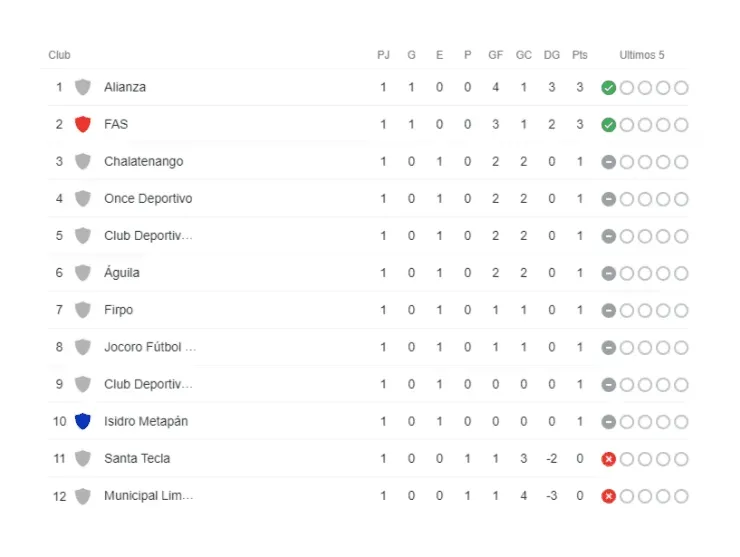Image resolution: width=740 pixels, height=557 pixels.
Task: Open the Jocoro Fútbol club link
Action: [x=150, y=347]
